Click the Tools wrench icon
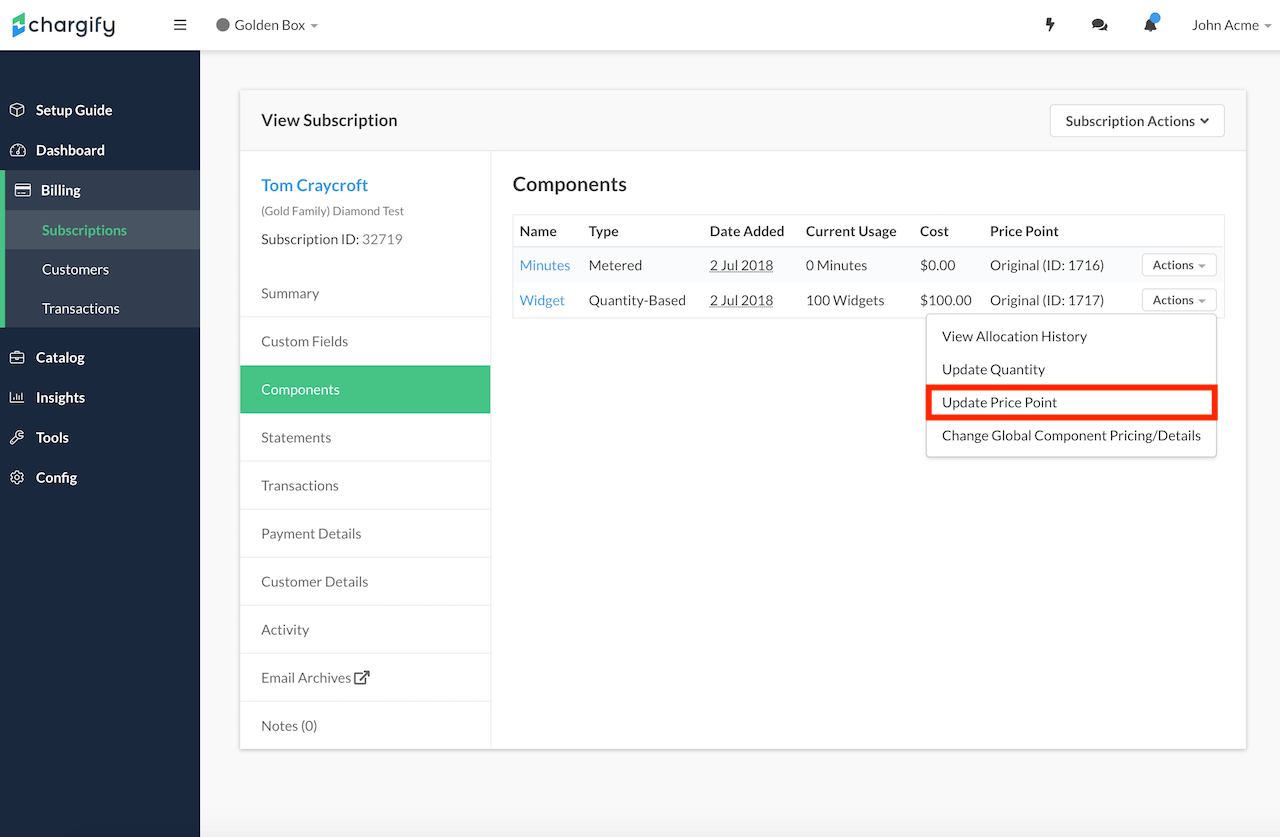1280x837 pixels. point(17,437)
